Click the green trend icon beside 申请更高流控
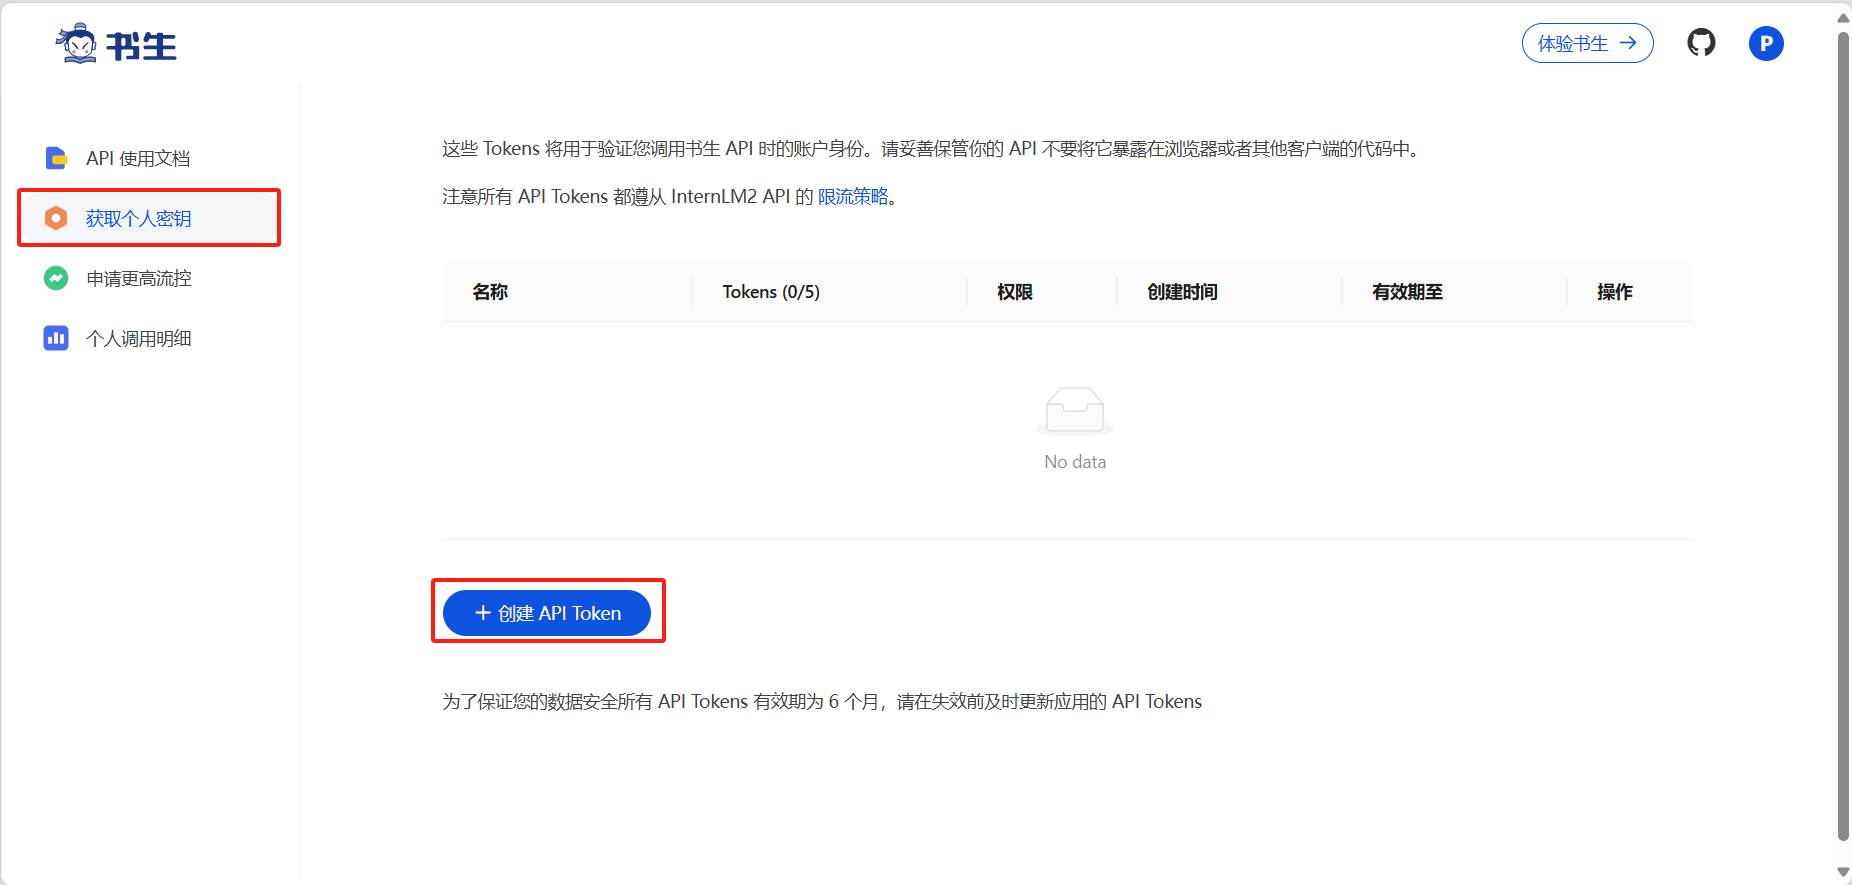1852x885 pixels. pos(56,278)
